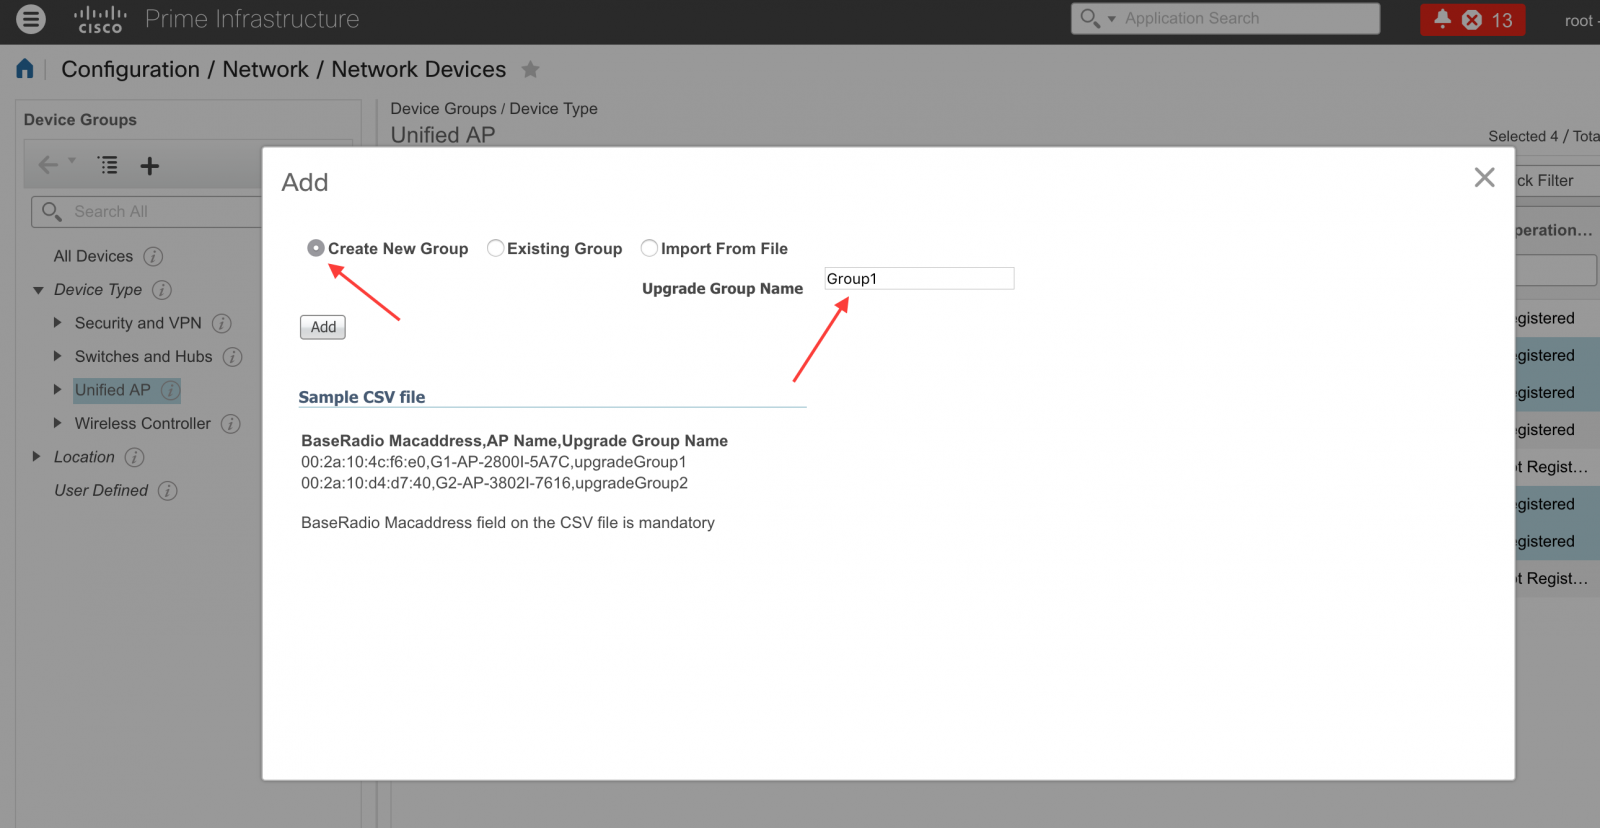Click Network Devices in the breadcrumb
Viewport: 1600px width, 828px height.
[418, 69]
